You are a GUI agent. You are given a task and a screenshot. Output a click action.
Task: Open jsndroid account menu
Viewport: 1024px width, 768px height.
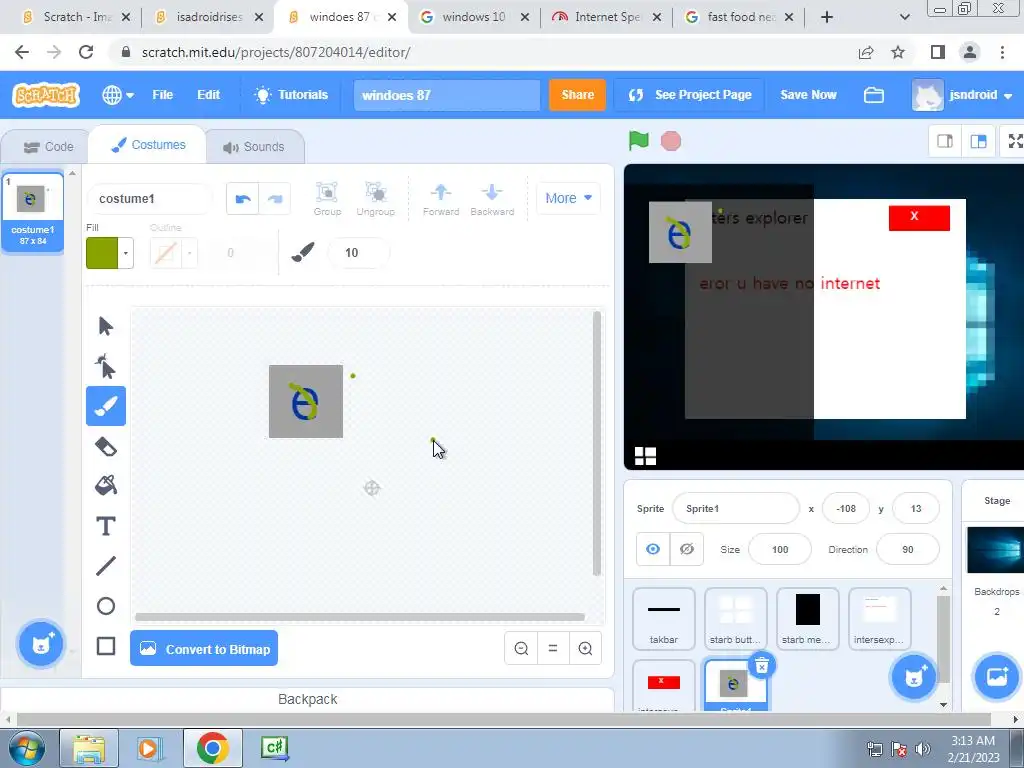[962, 95]
